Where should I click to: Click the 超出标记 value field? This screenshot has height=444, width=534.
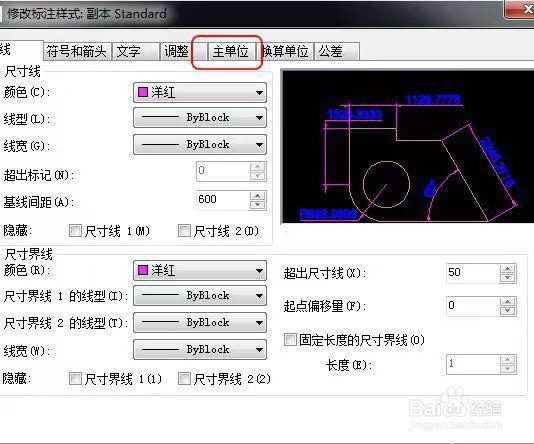pos(223,171)
